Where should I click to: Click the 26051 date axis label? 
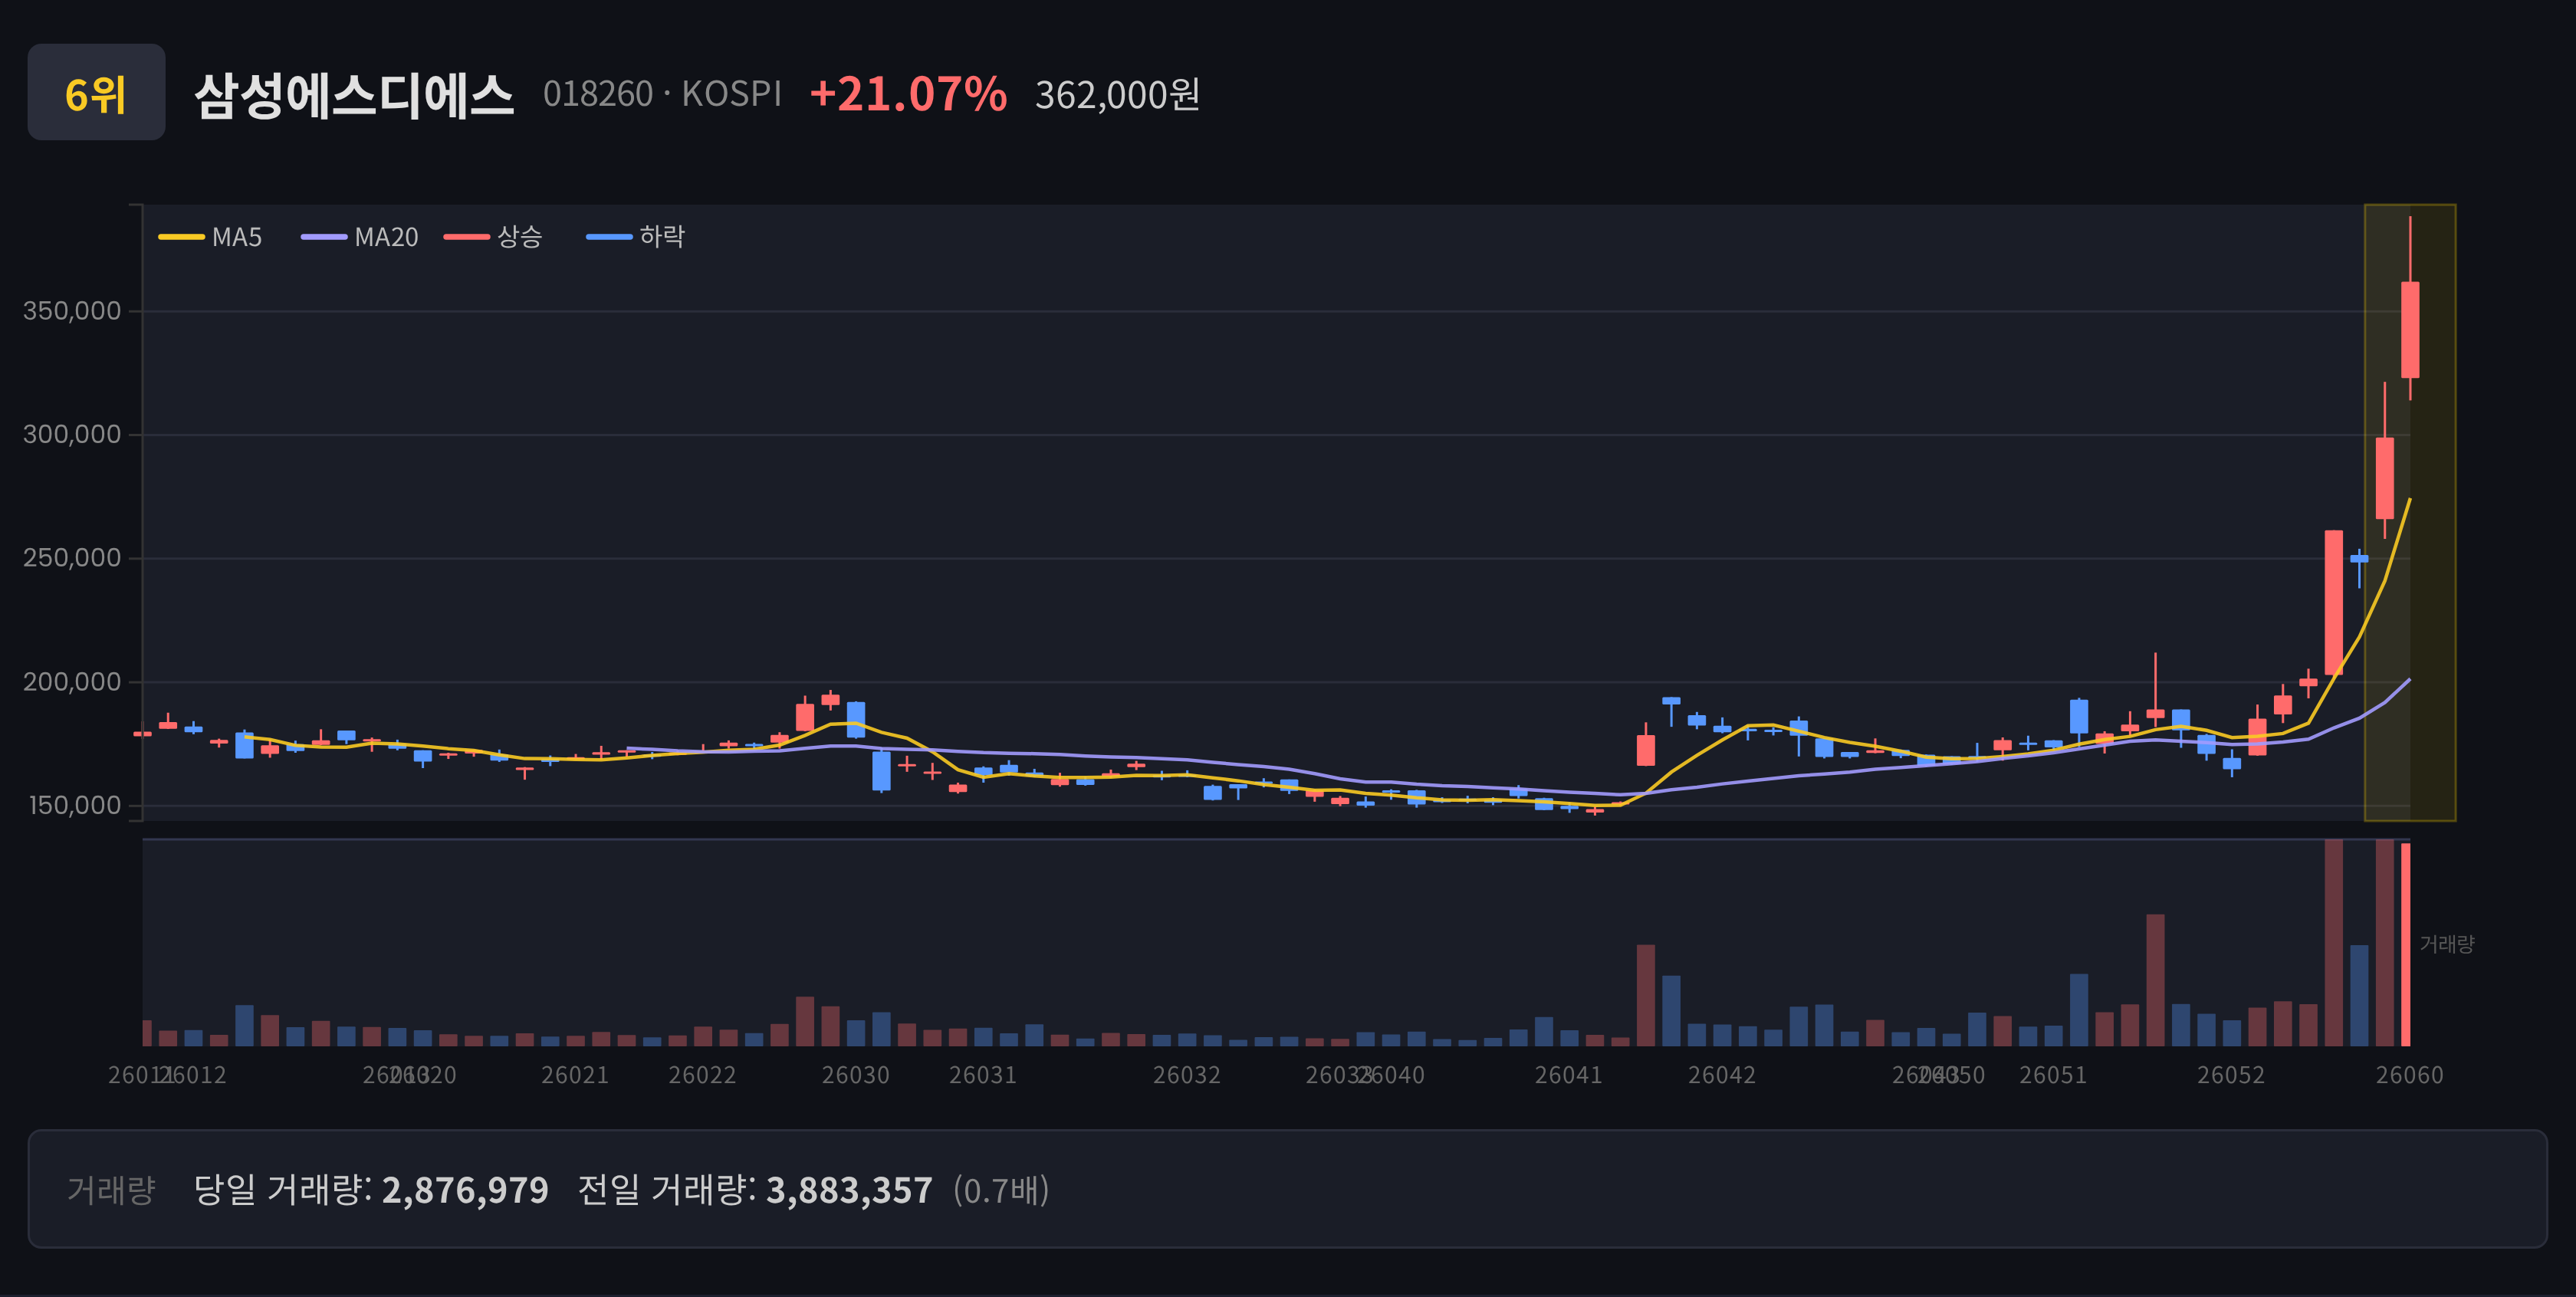point(2053,1075)
